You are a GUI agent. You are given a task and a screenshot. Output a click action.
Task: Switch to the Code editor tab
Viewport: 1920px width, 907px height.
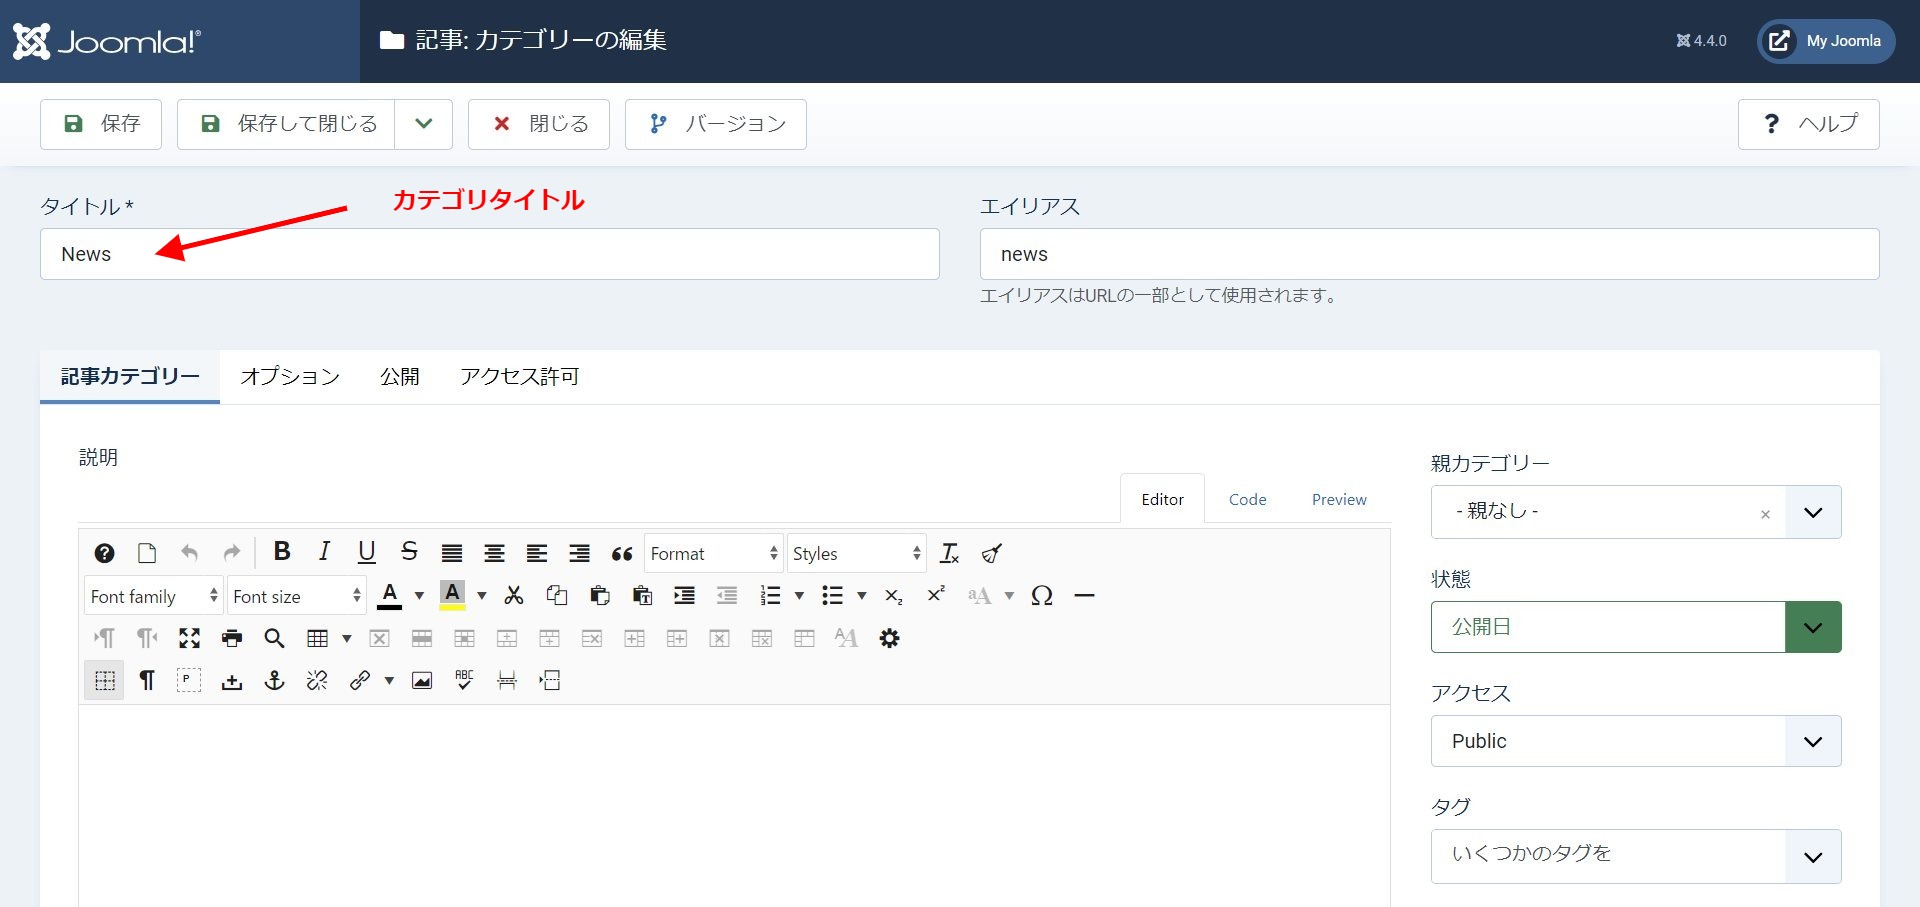coord(1247,499)
